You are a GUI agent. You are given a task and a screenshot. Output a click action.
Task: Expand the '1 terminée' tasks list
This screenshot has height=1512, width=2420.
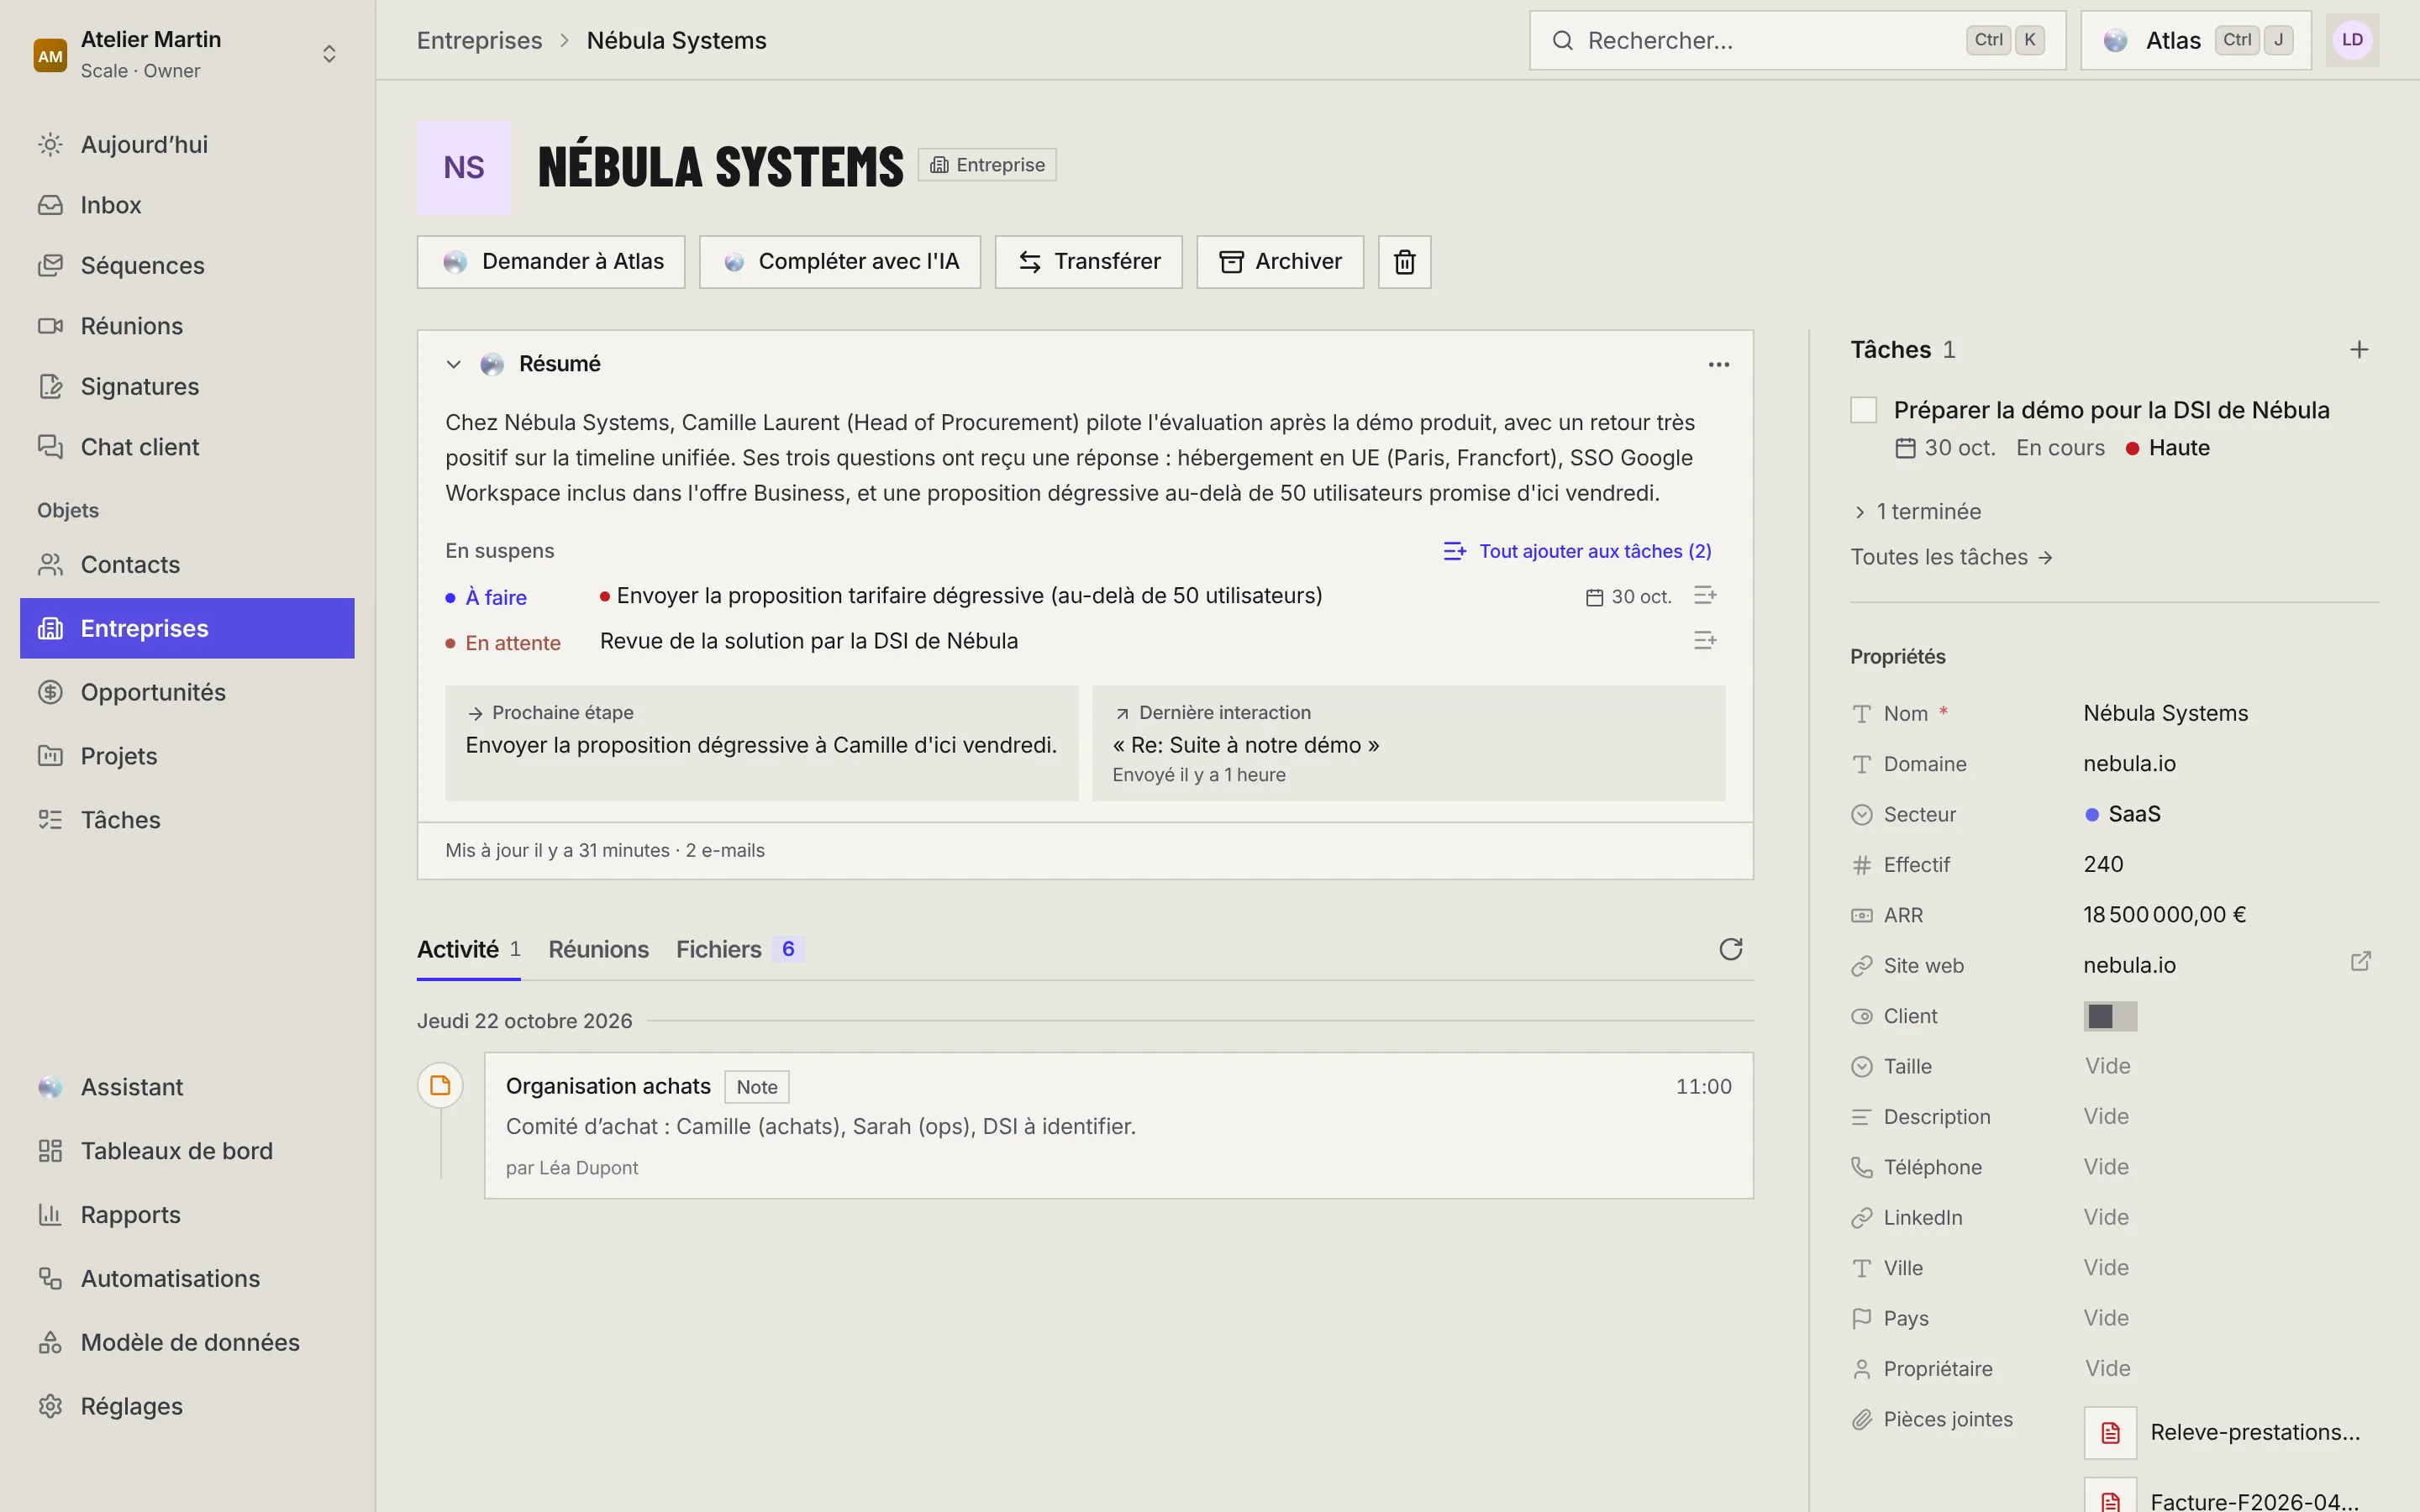[1917, 512]
